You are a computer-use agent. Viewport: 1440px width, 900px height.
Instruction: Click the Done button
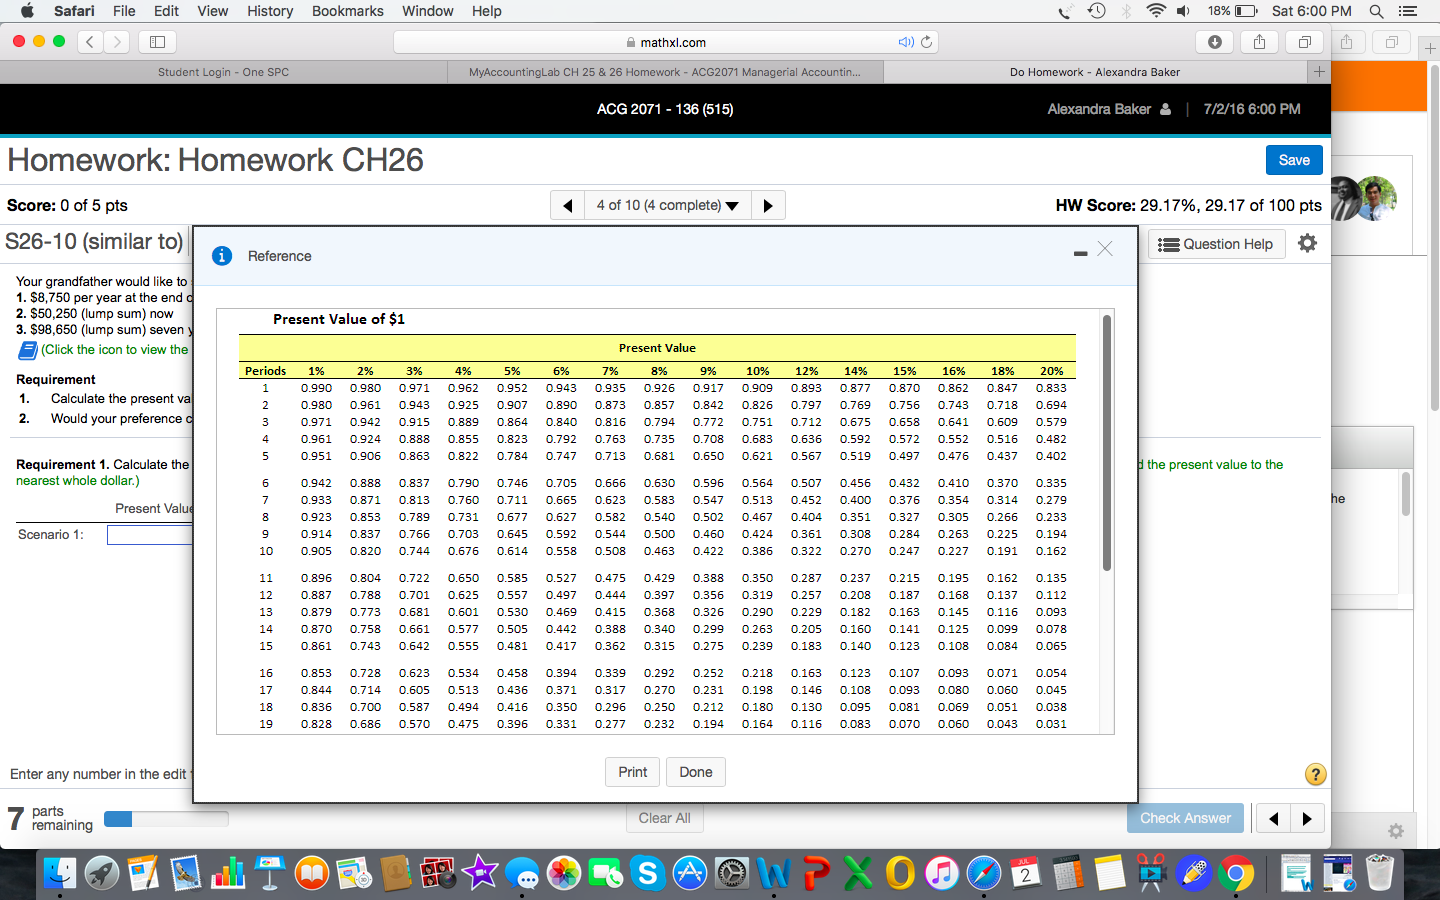click(695, 771)
